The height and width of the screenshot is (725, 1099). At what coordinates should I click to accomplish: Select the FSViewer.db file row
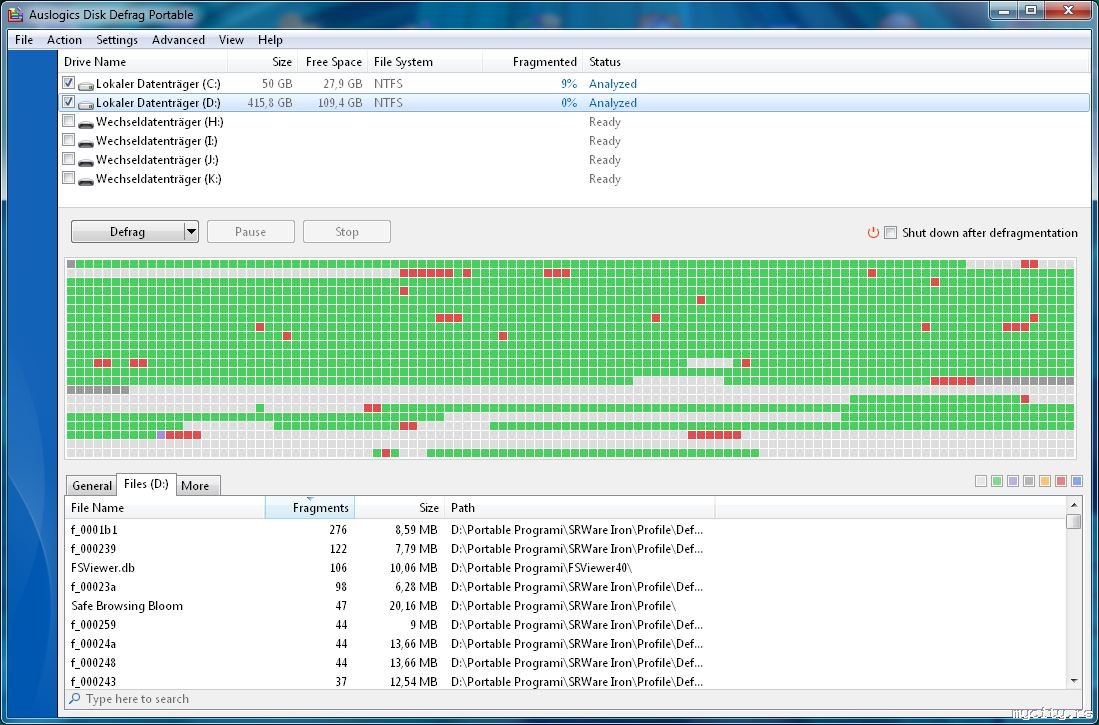click(565, 567)
